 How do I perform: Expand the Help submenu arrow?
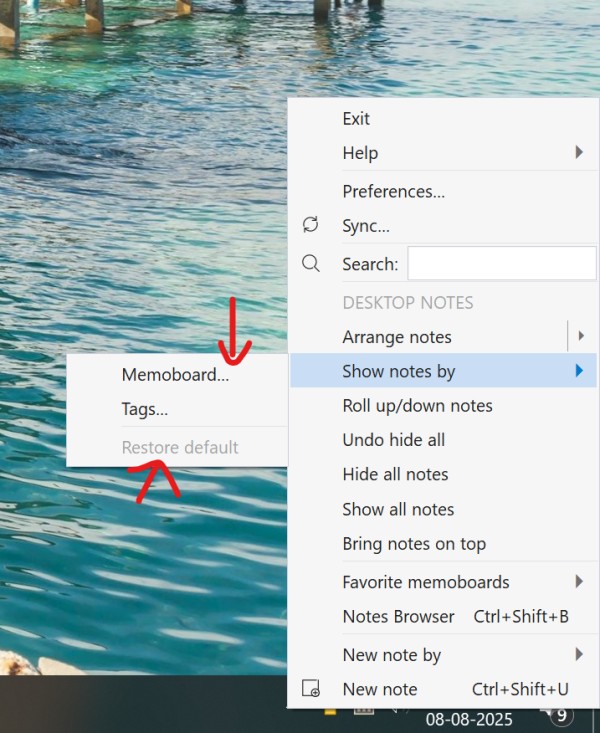coord(579,153)
